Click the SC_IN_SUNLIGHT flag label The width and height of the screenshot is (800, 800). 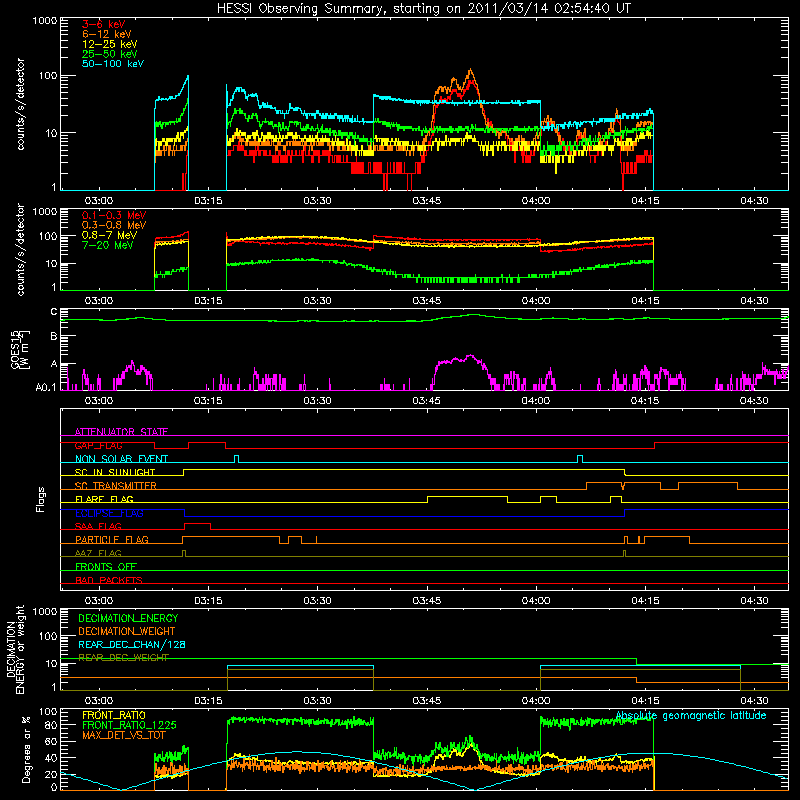point(115,472)
